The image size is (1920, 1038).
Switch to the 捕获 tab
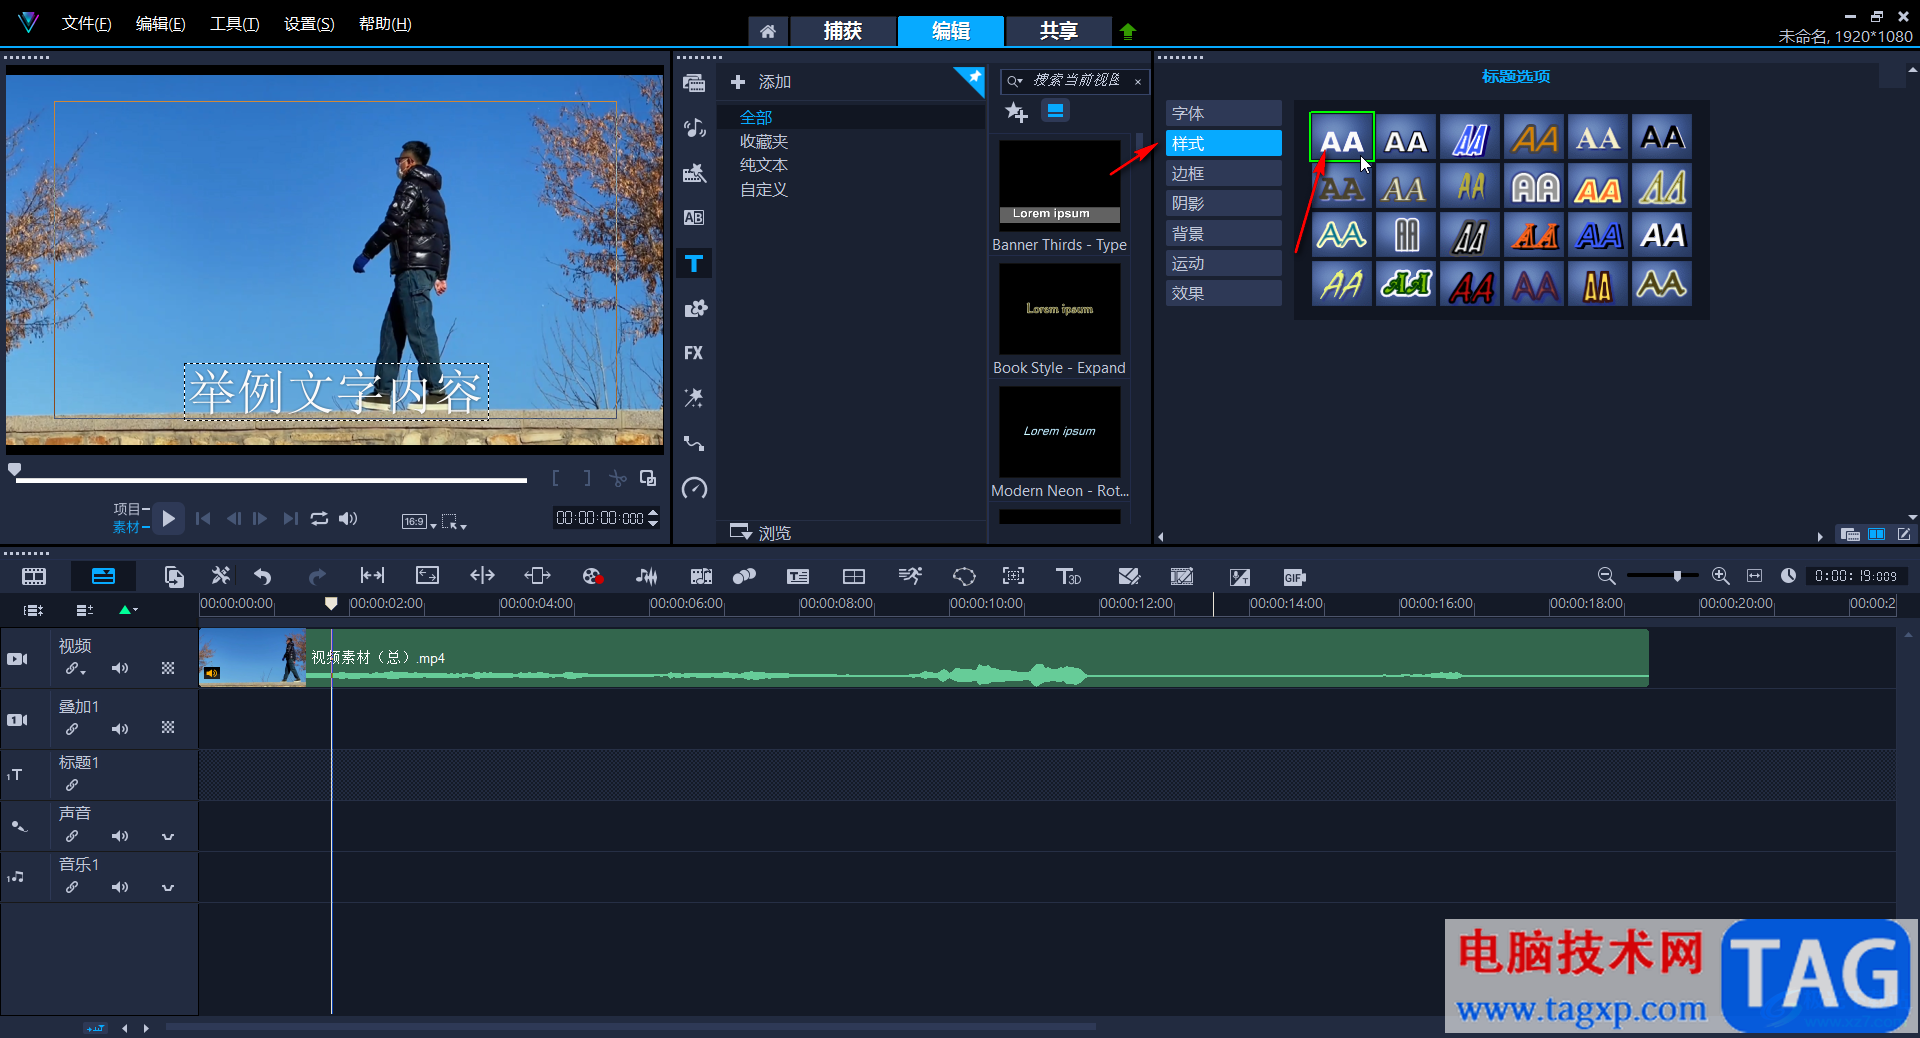click(x=843, y=31)
